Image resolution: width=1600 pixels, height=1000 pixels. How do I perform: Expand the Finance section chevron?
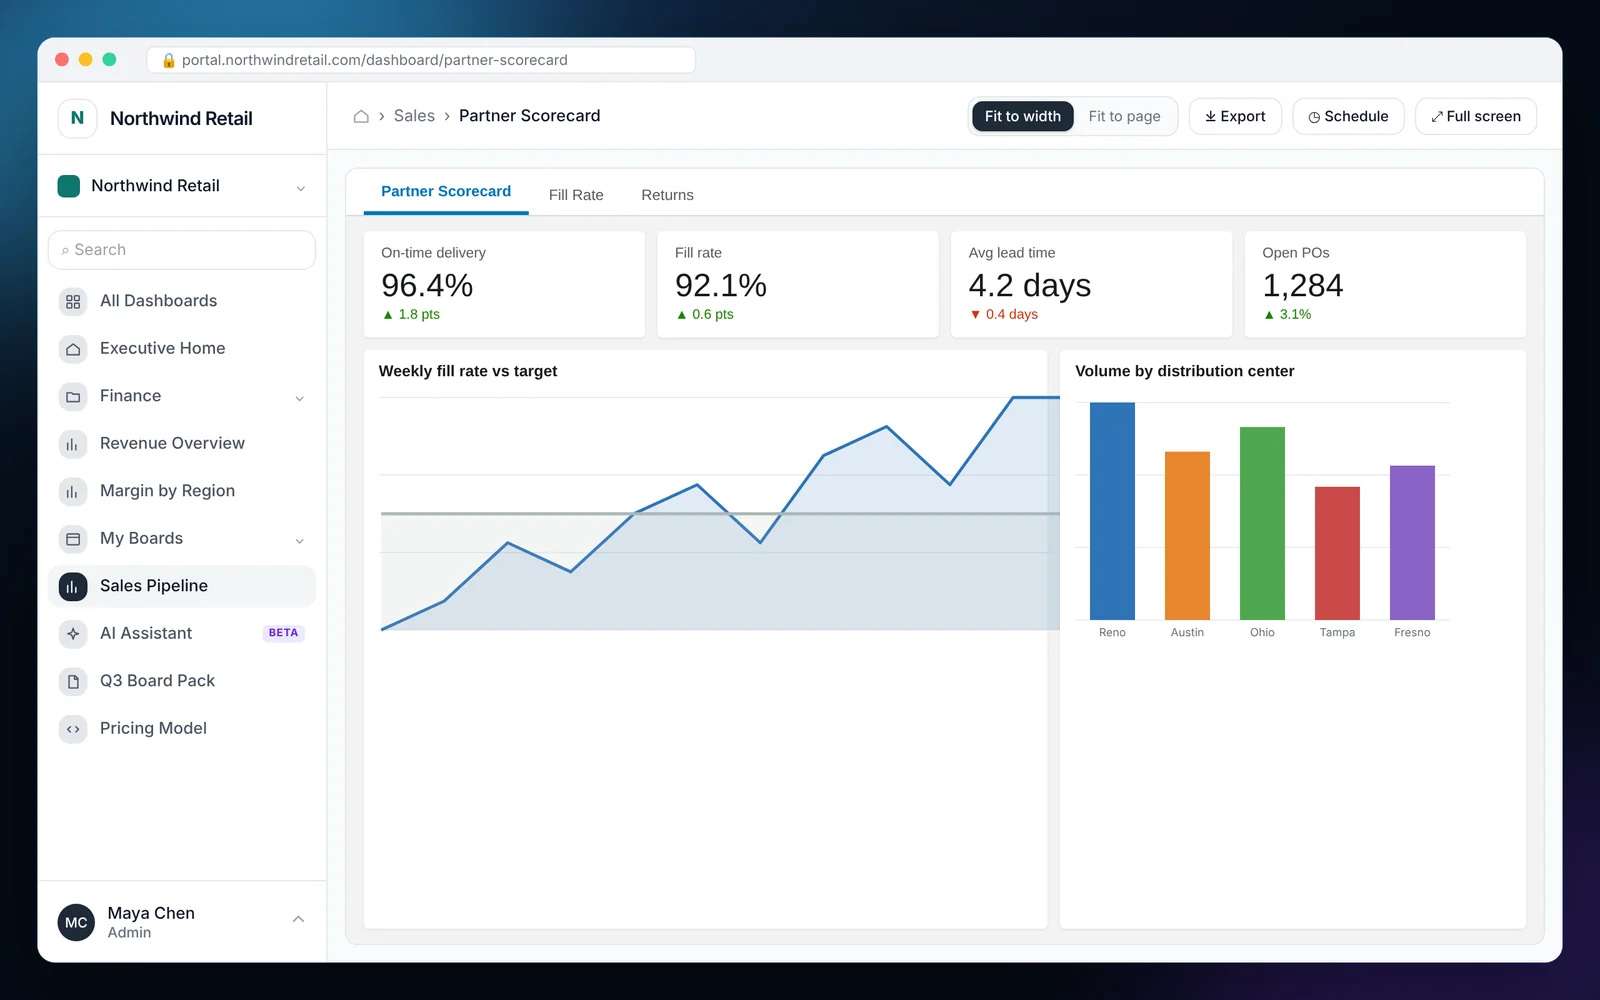(x=300, y=398)
